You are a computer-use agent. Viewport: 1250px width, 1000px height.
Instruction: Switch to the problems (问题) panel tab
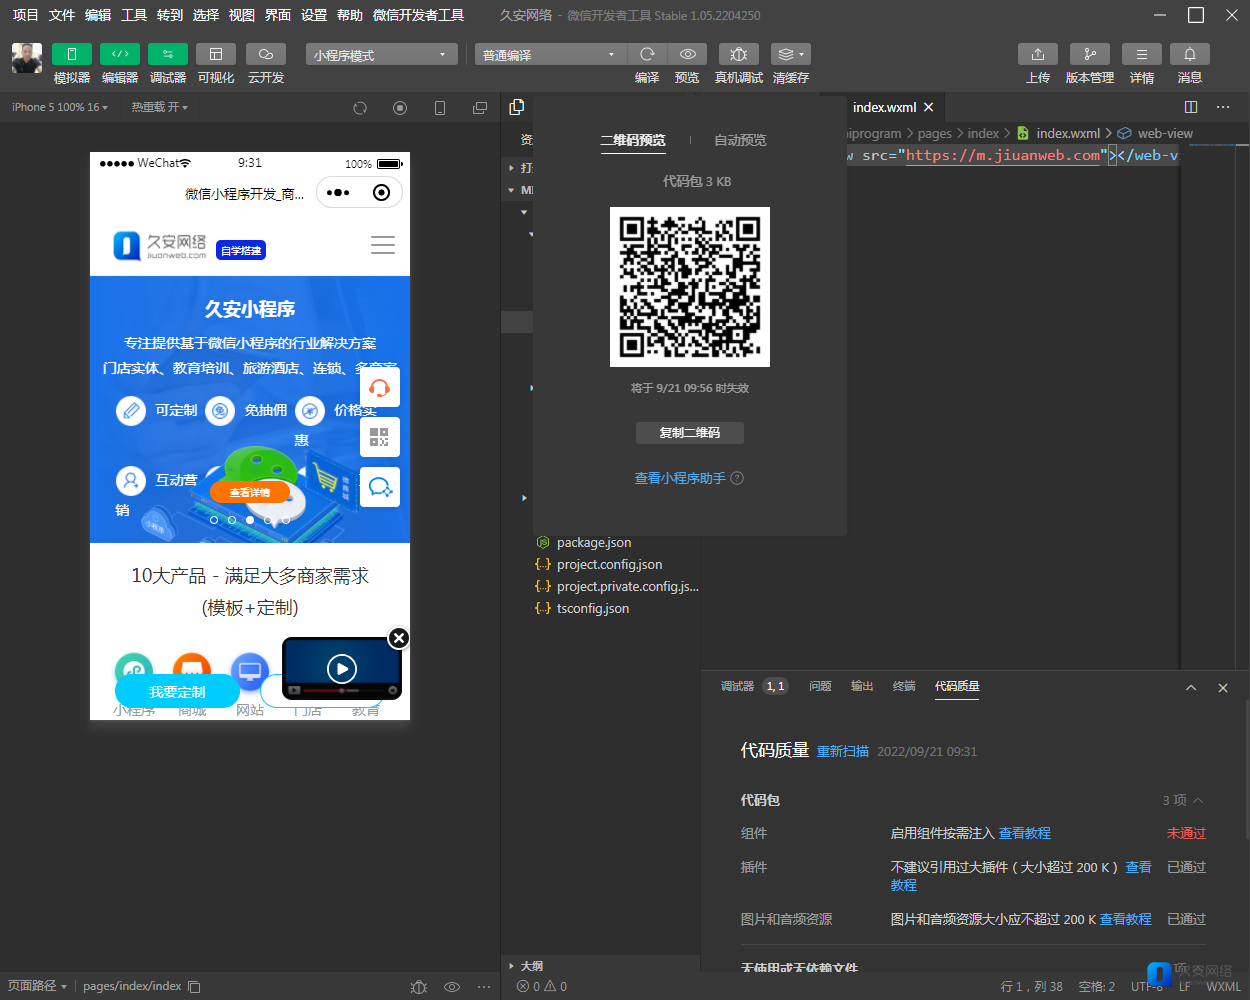pos(820,686)
